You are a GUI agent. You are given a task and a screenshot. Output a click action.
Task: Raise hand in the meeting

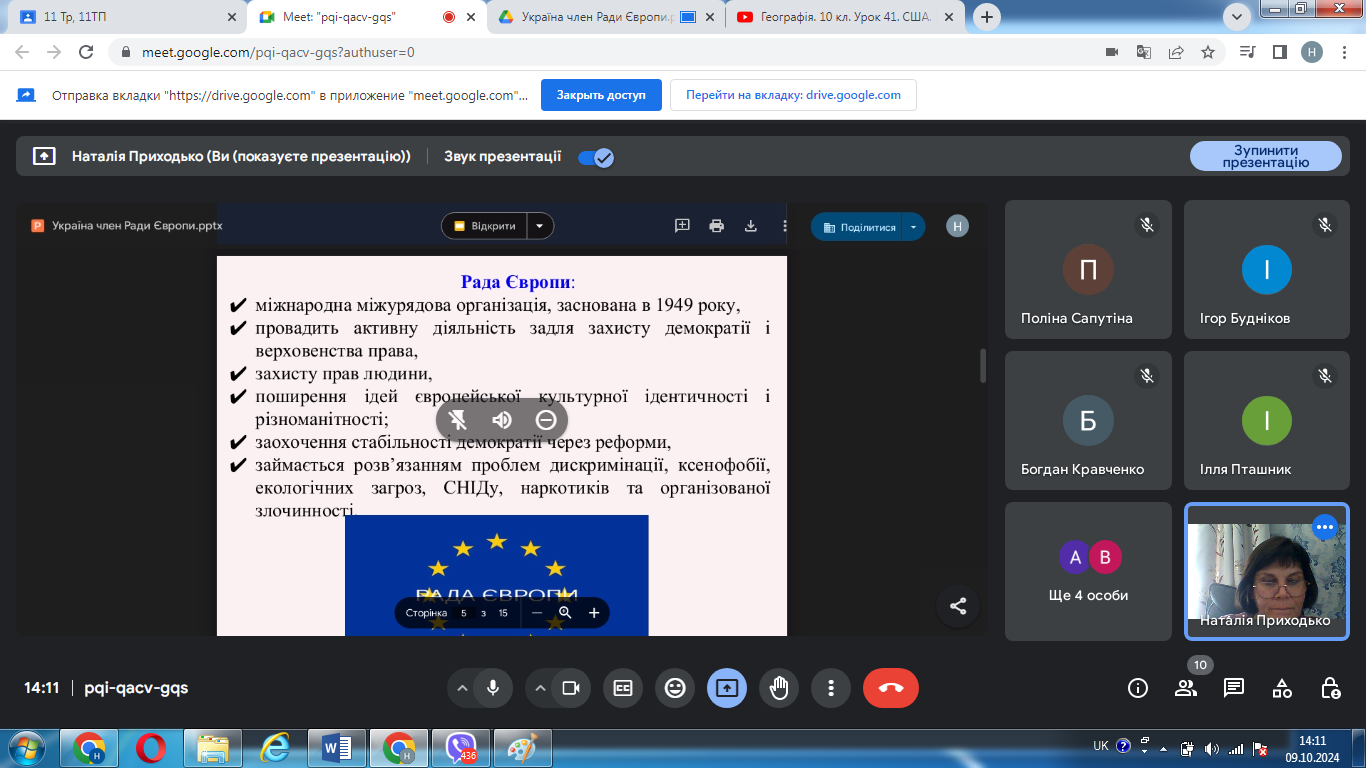(779, 688)
